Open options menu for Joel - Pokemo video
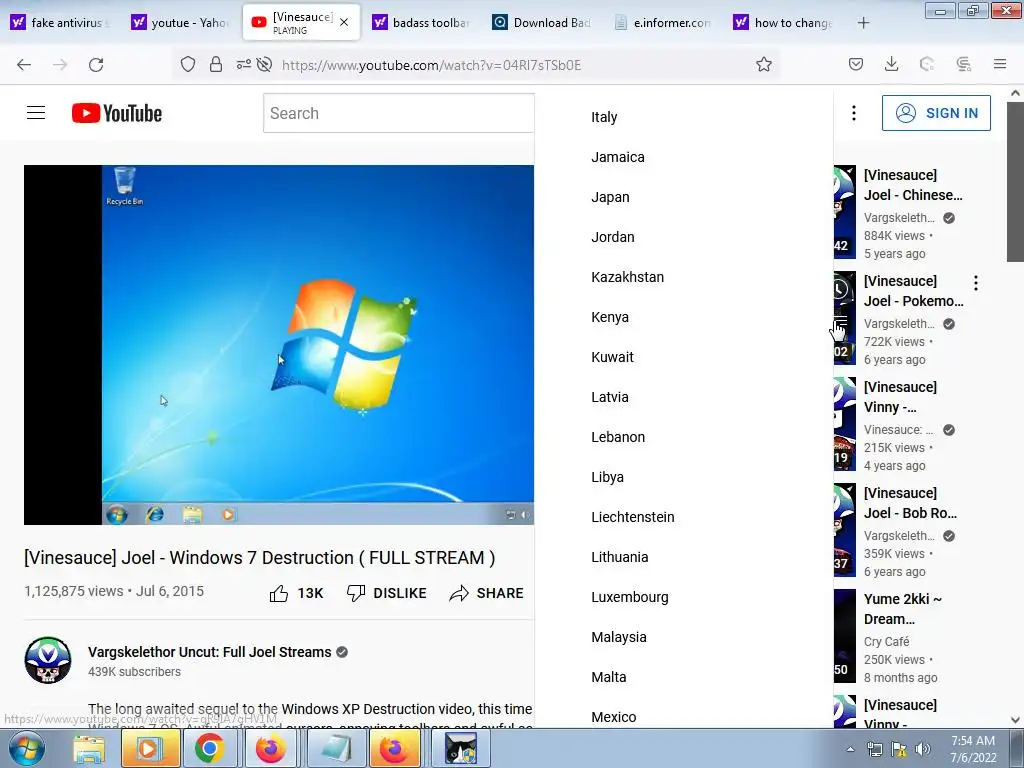Image resolution: width=1024 pixels, height=768 pixels. click(x=976, y=283)
